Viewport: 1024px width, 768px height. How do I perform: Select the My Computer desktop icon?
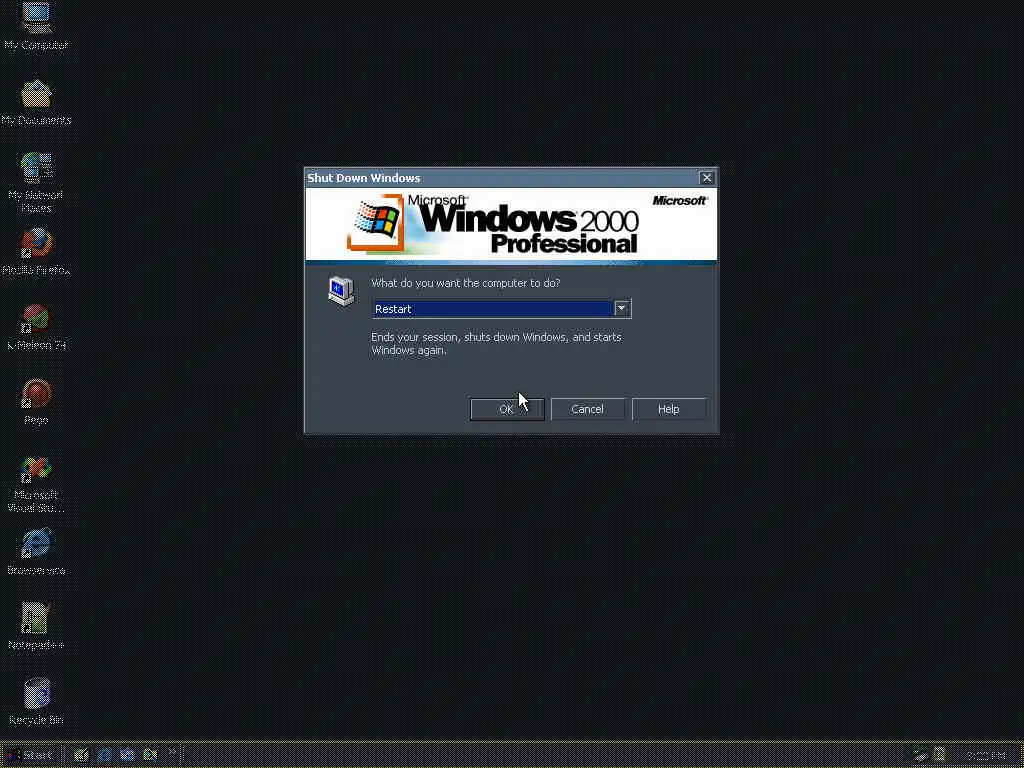36,27
